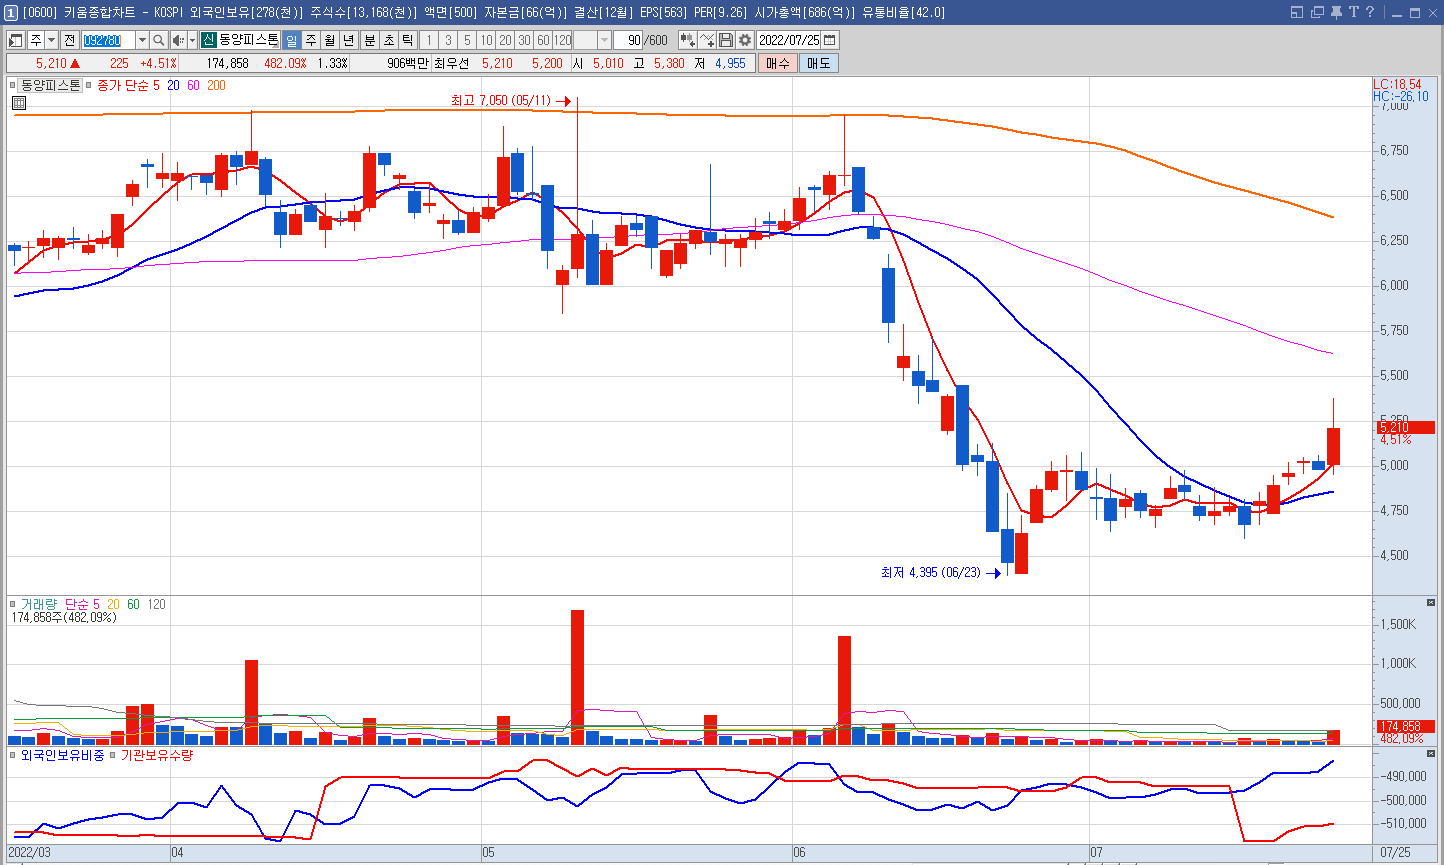The width and height of the screenshot is (1444, 865).
Task: Click the 기관보유수량 indicator label
Action: pyautogui.click(x=157, y=755)
